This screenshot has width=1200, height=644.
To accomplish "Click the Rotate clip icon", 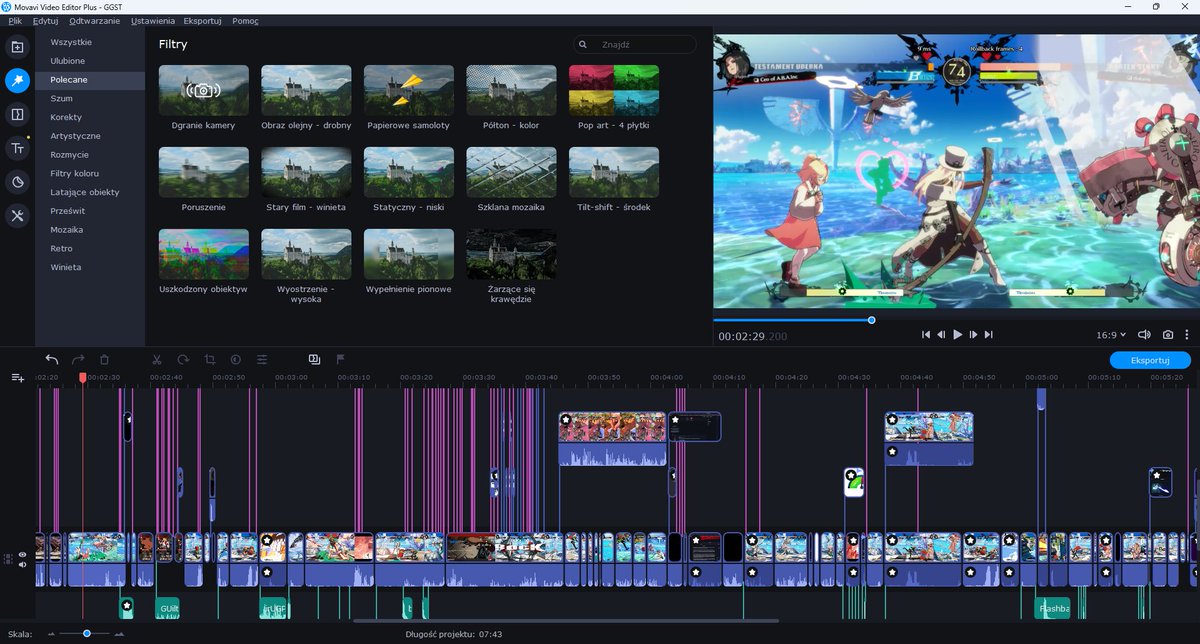I will [183, 359].
